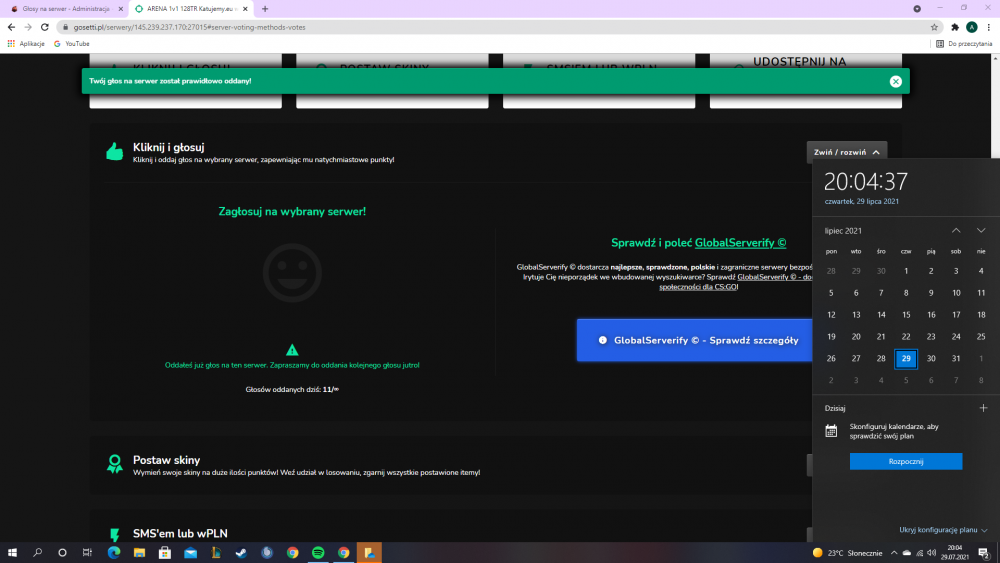1000x563 pixels.
Task: Open File Explorer from the taskbar
Action: (x=139, y=552)
